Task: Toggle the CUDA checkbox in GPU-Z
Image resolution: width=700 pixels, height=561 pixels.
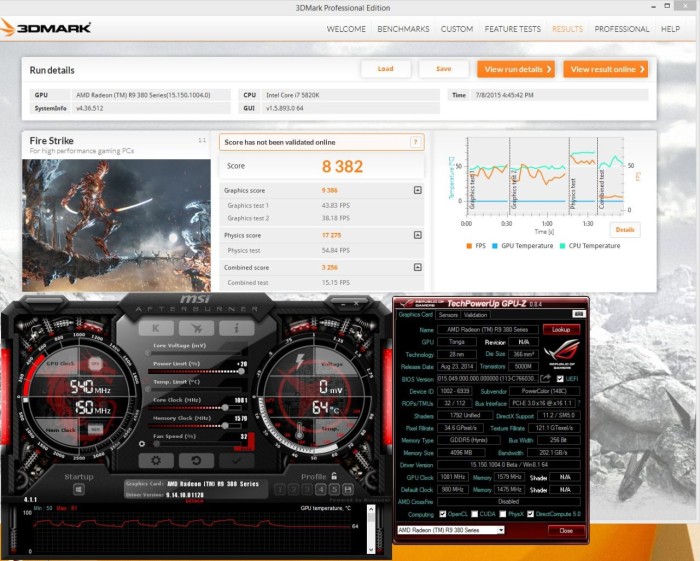Action: (x=475, y=514)
